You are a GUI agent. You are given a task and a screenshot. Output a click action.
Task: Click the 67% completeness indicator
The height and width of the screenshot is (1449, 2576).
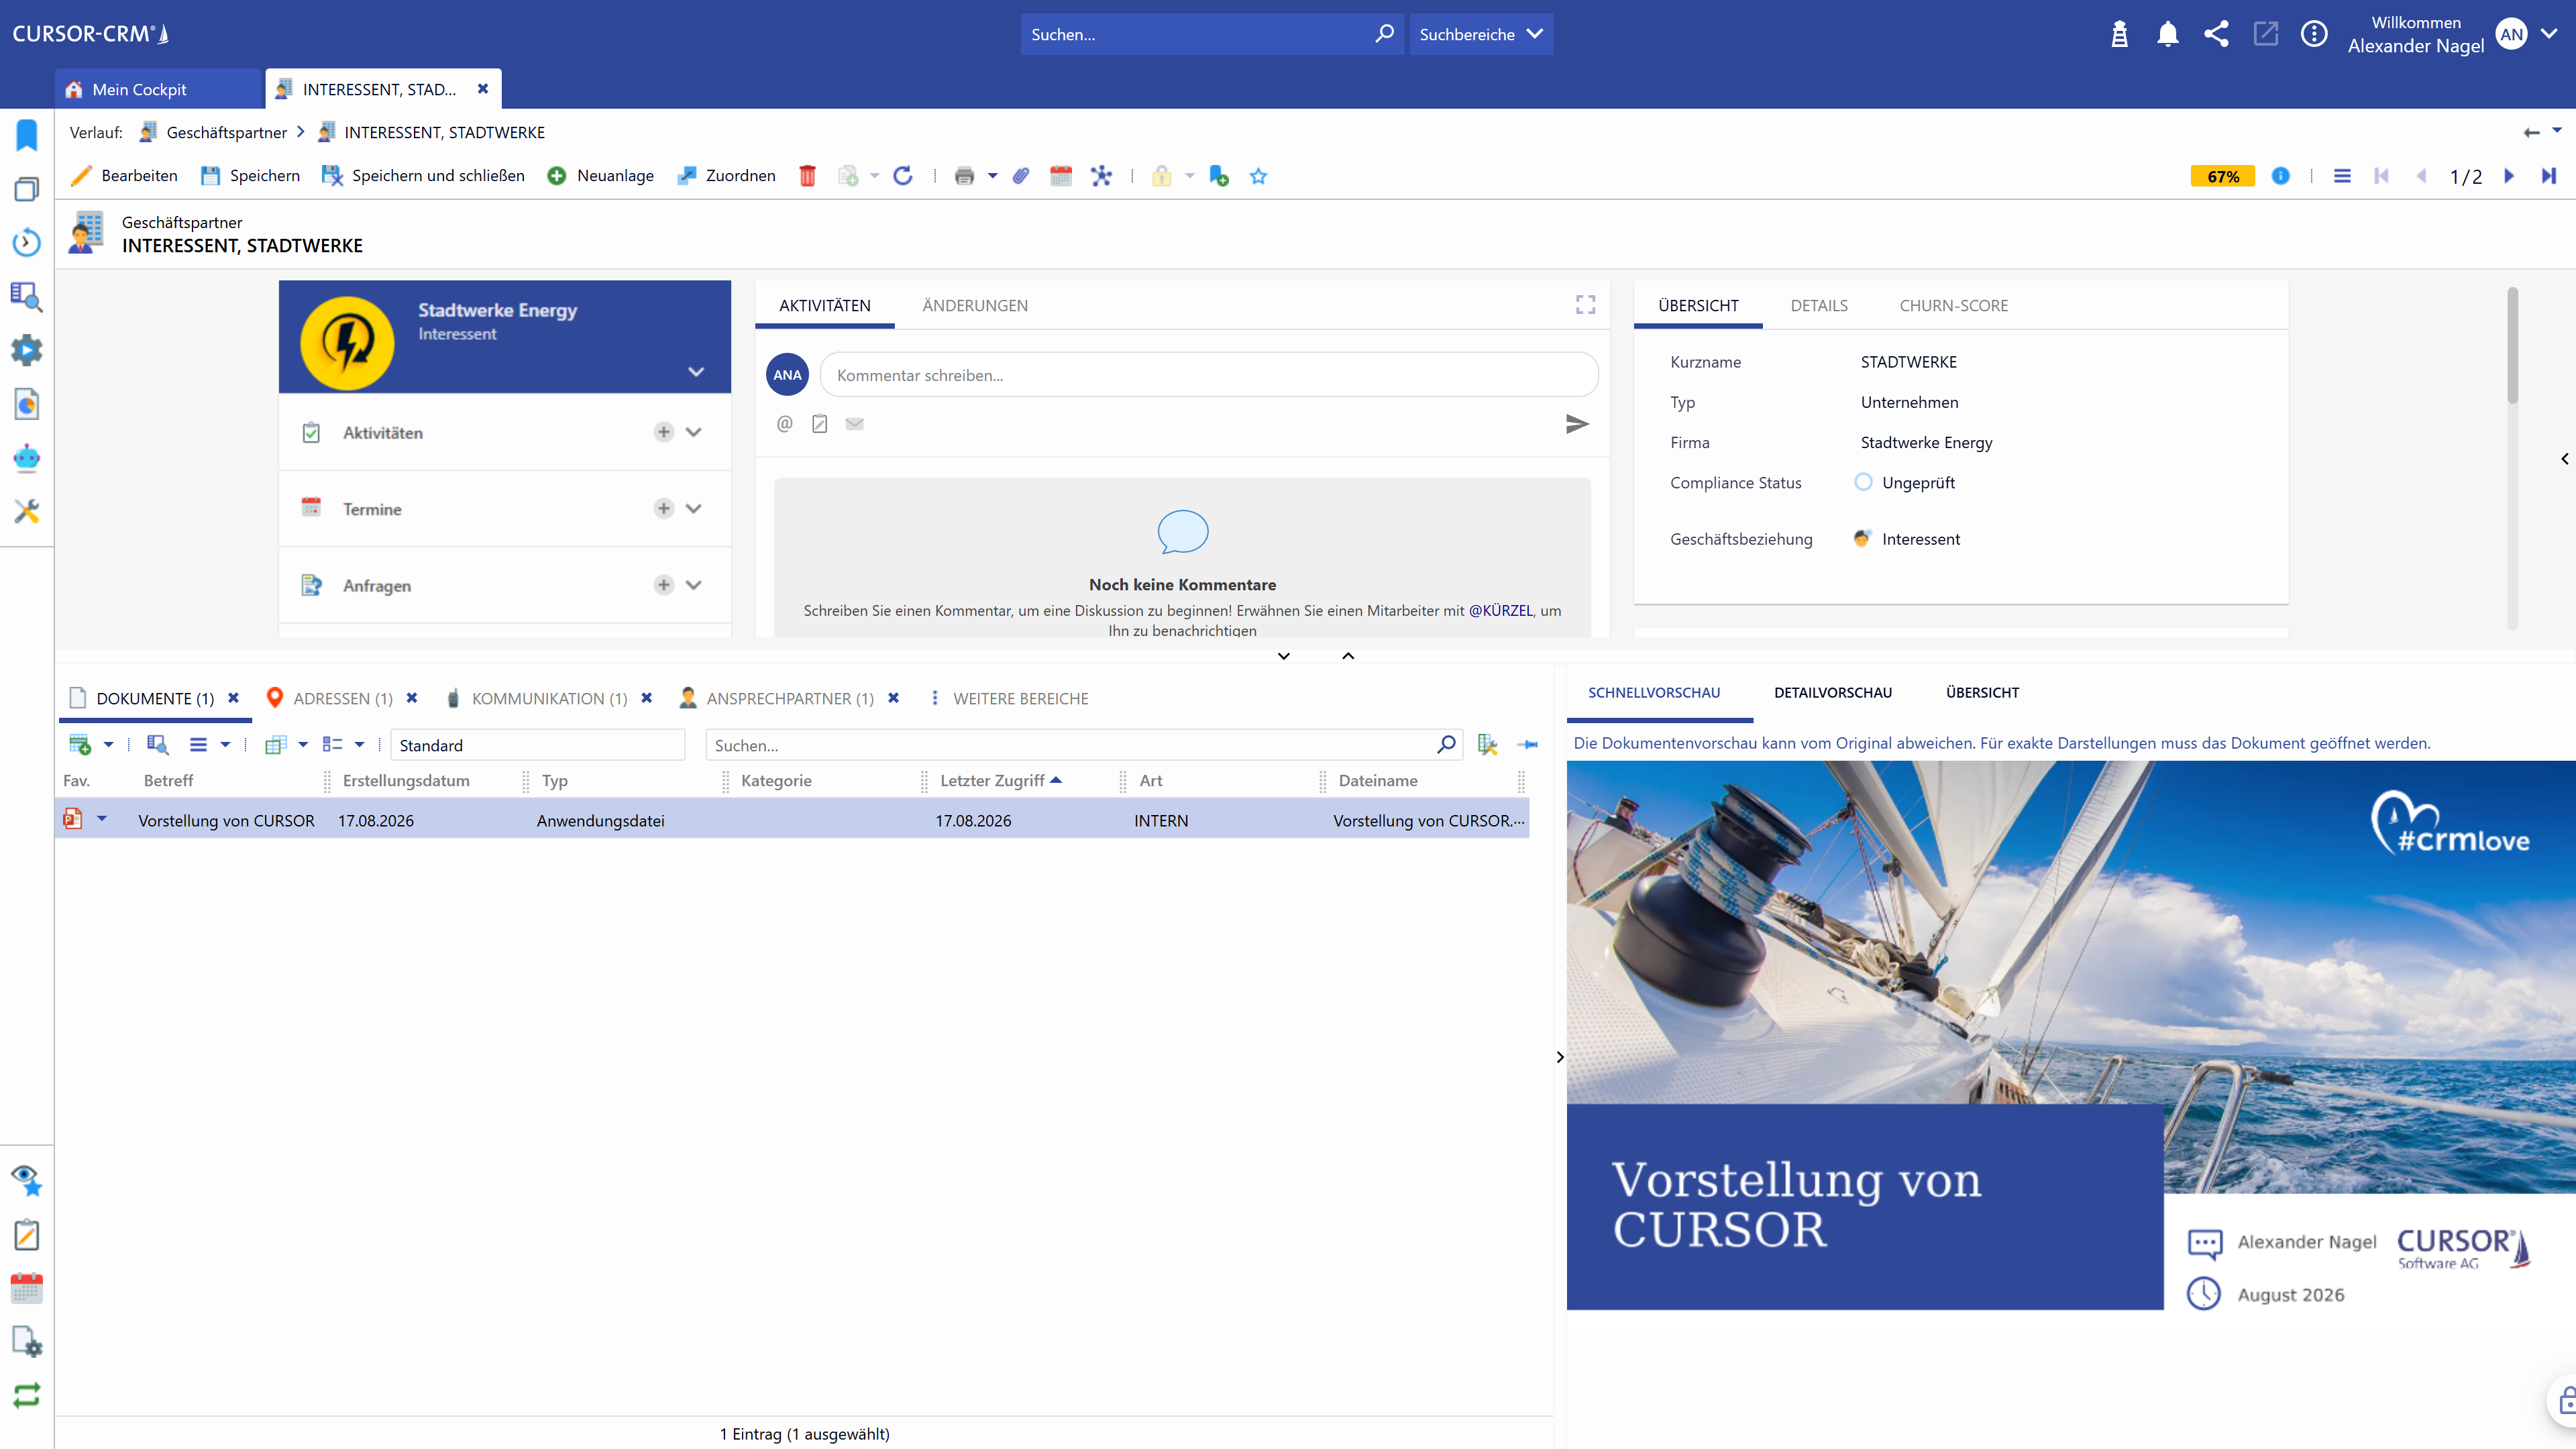tap(2223, 176)
